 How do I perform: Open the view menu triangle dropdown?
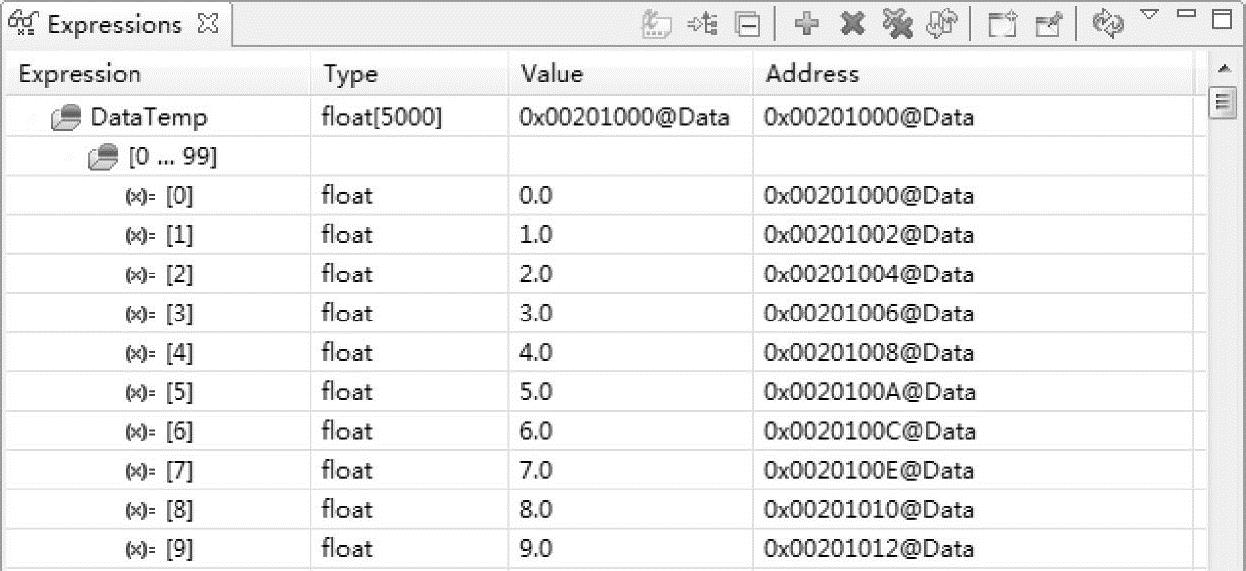[1149, 16]
